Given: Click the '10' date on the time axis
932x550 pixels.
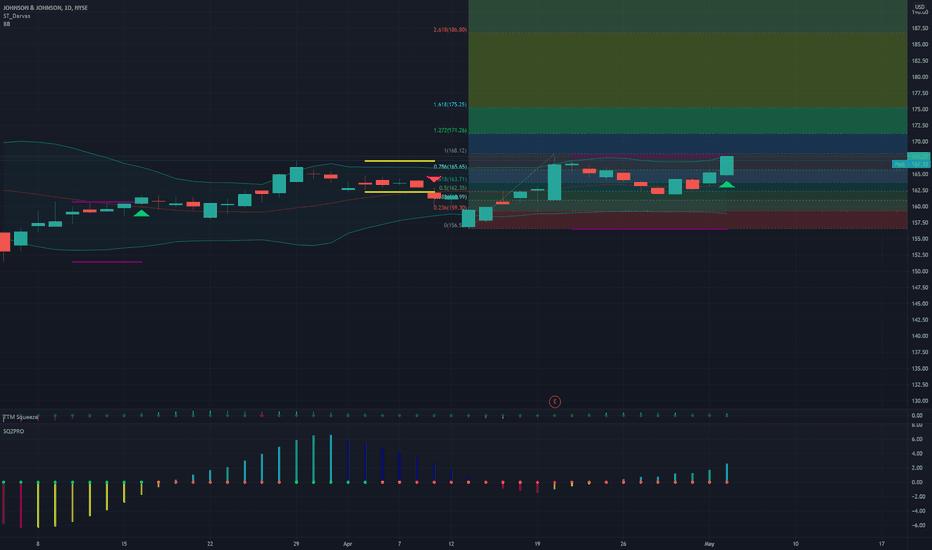Looking at the screenshot, I should pos(795,544).
